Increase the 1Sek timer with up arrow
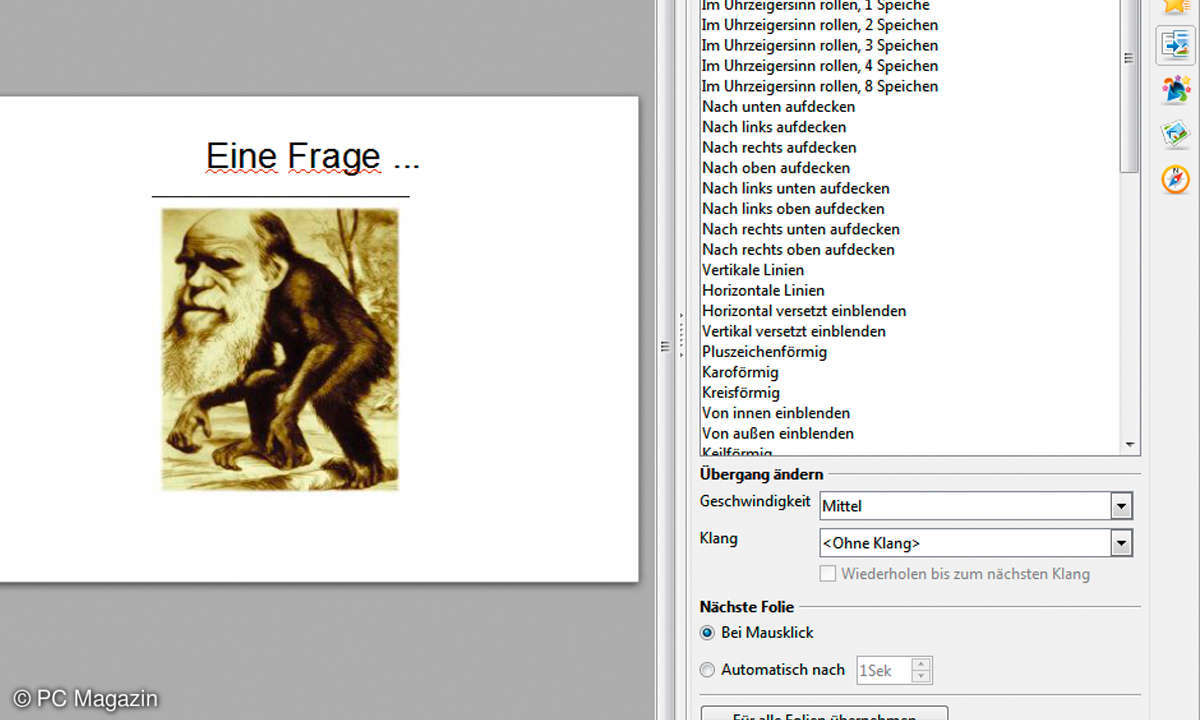The width and height of the screenshot is (1200, 720). [x=922, y=664]
